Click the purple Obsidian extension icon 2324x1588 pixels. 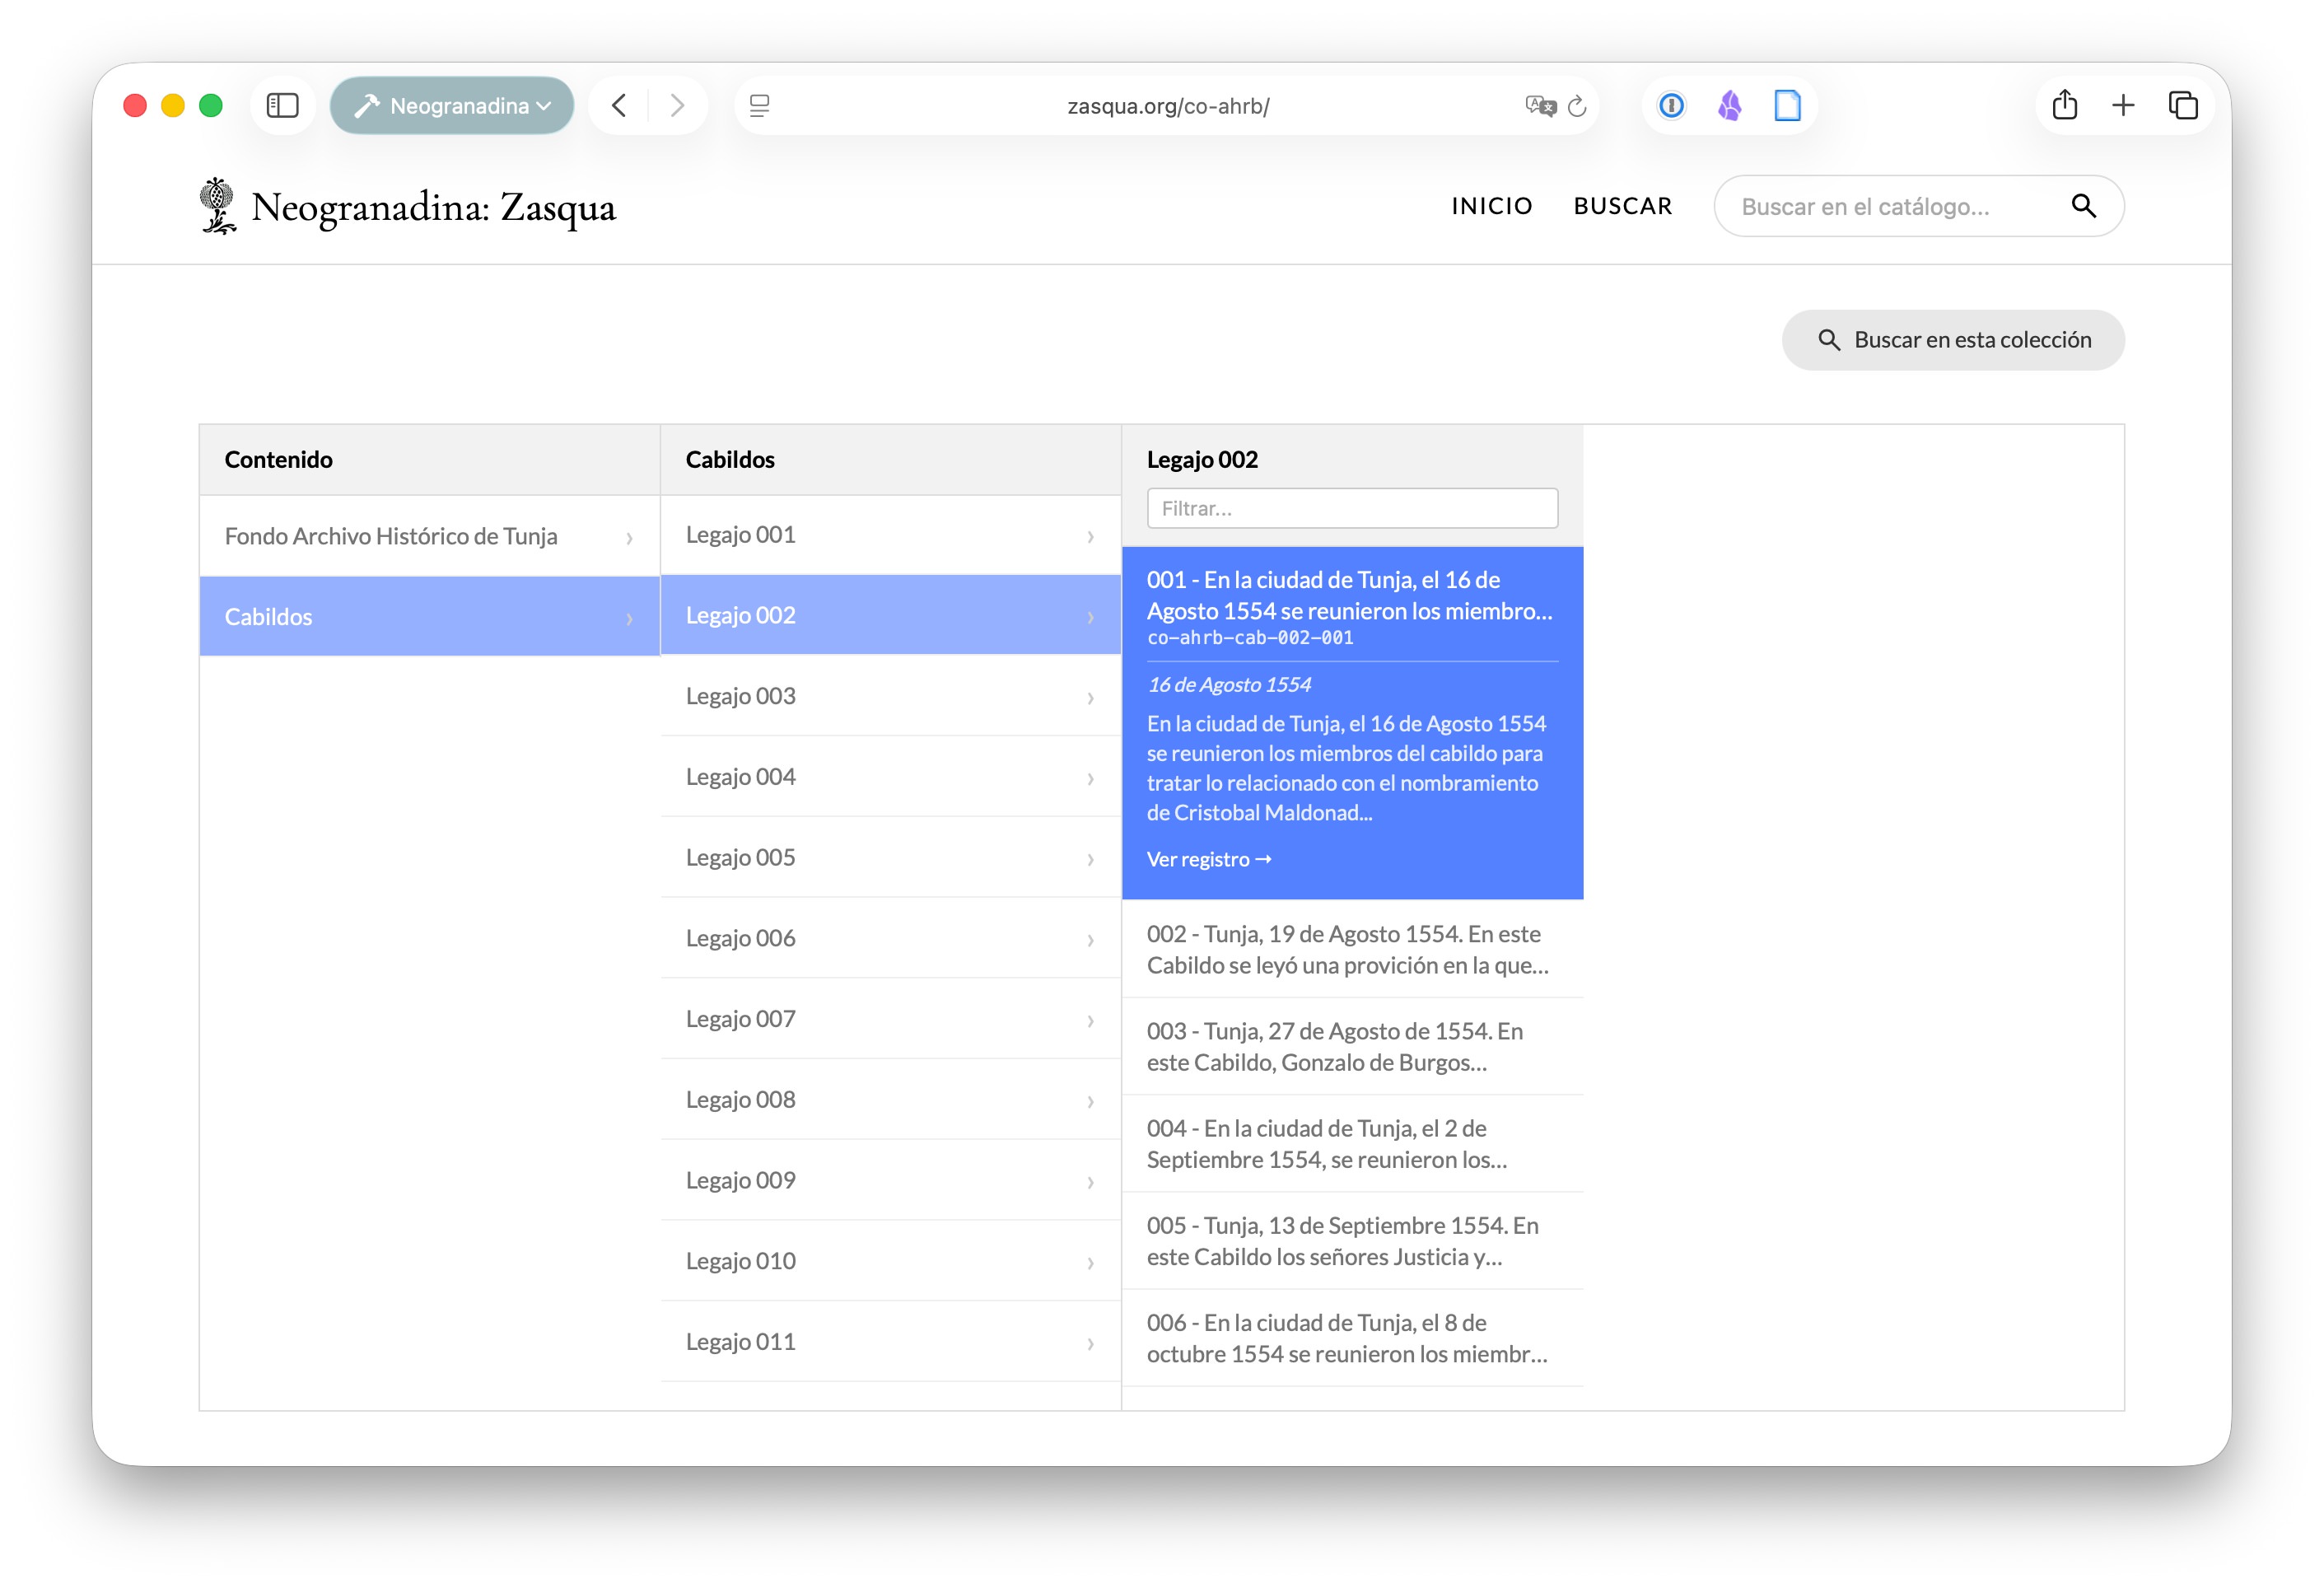pyautogui.click(x=1729, y=105)
